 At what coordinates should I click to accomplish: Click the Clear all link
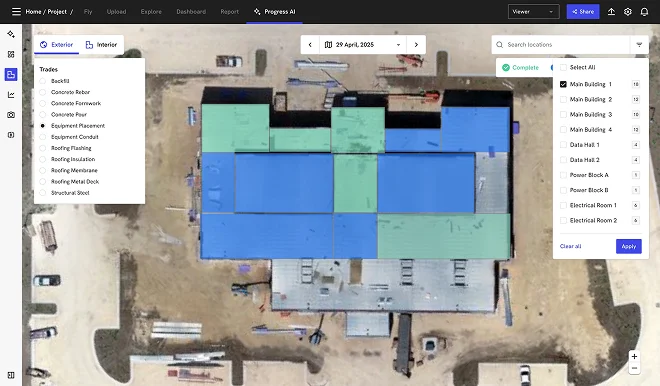(x=570, y=246)
